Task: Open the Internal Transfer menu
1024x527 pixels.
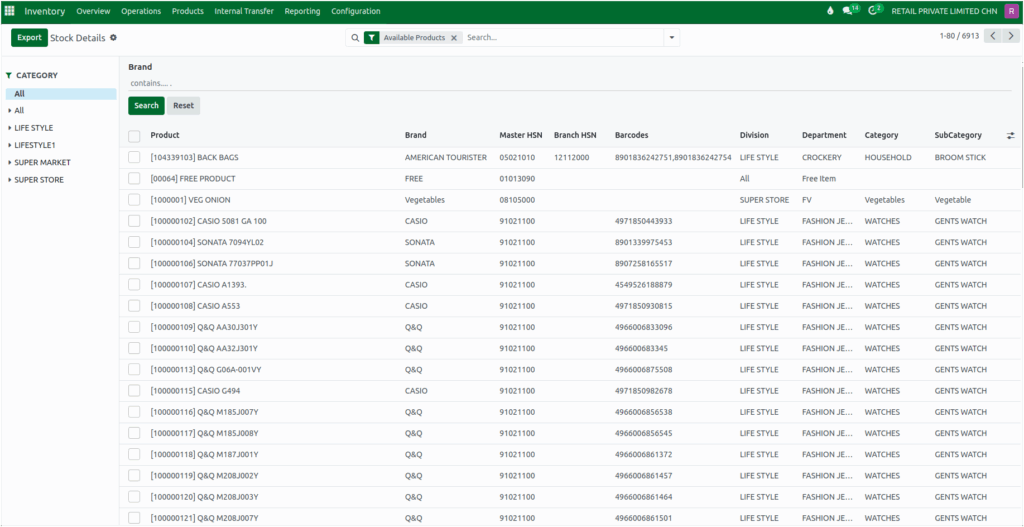Action: (x=244, y=11)
